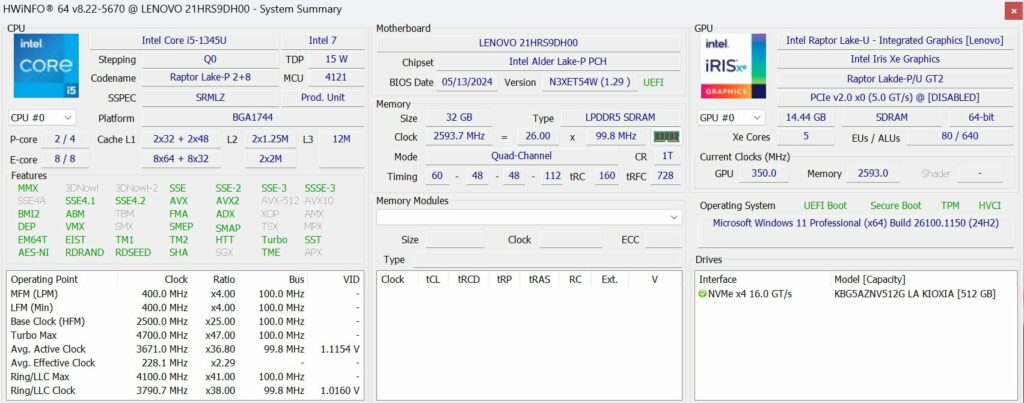Click the tRAS column header in modules table

tap(539, 280)
